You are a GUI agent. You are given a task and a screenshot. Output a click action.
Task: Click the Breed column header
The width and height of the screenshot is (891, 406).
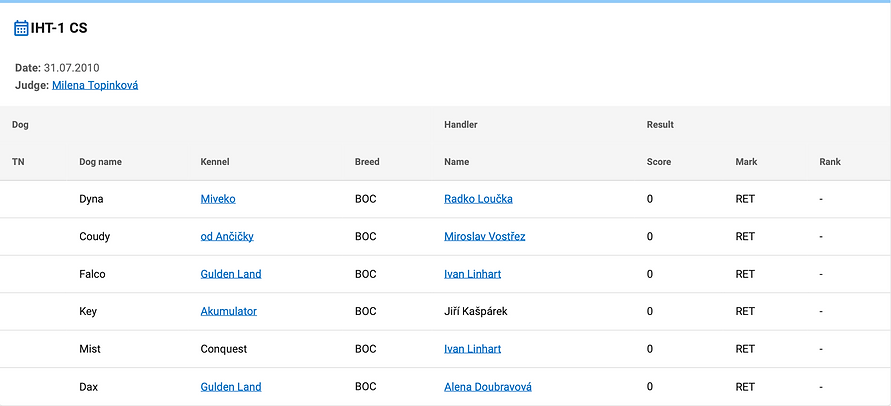(367, 162)
